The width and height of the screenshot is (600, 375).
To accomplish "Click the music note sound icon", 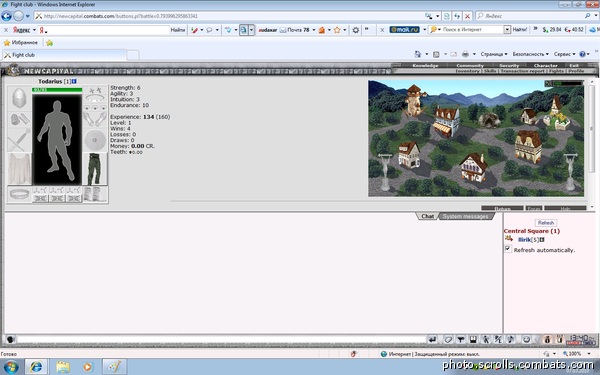I will pos(510,339).
